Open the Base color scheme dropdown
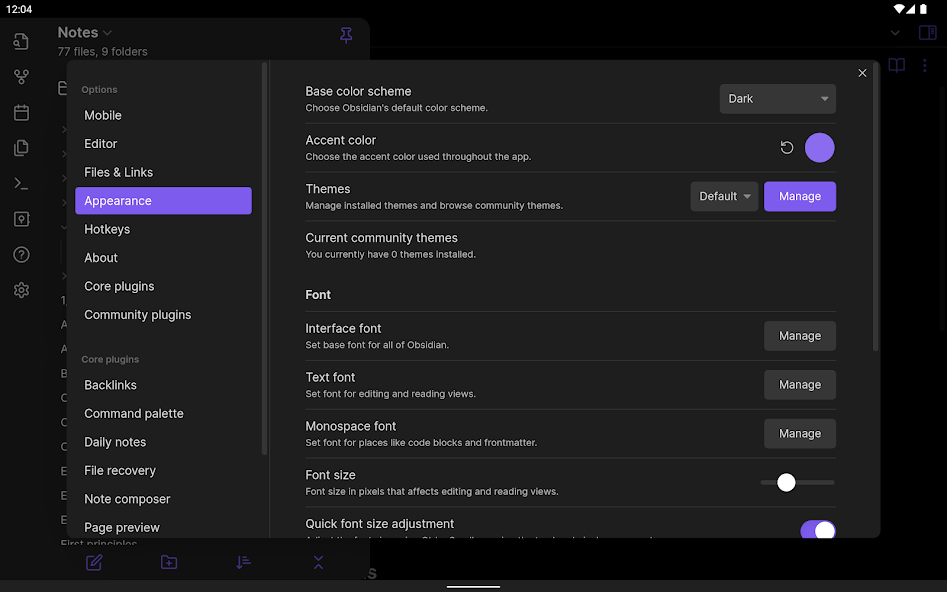Viewport: 947px width, 592px height. point(777,99)
